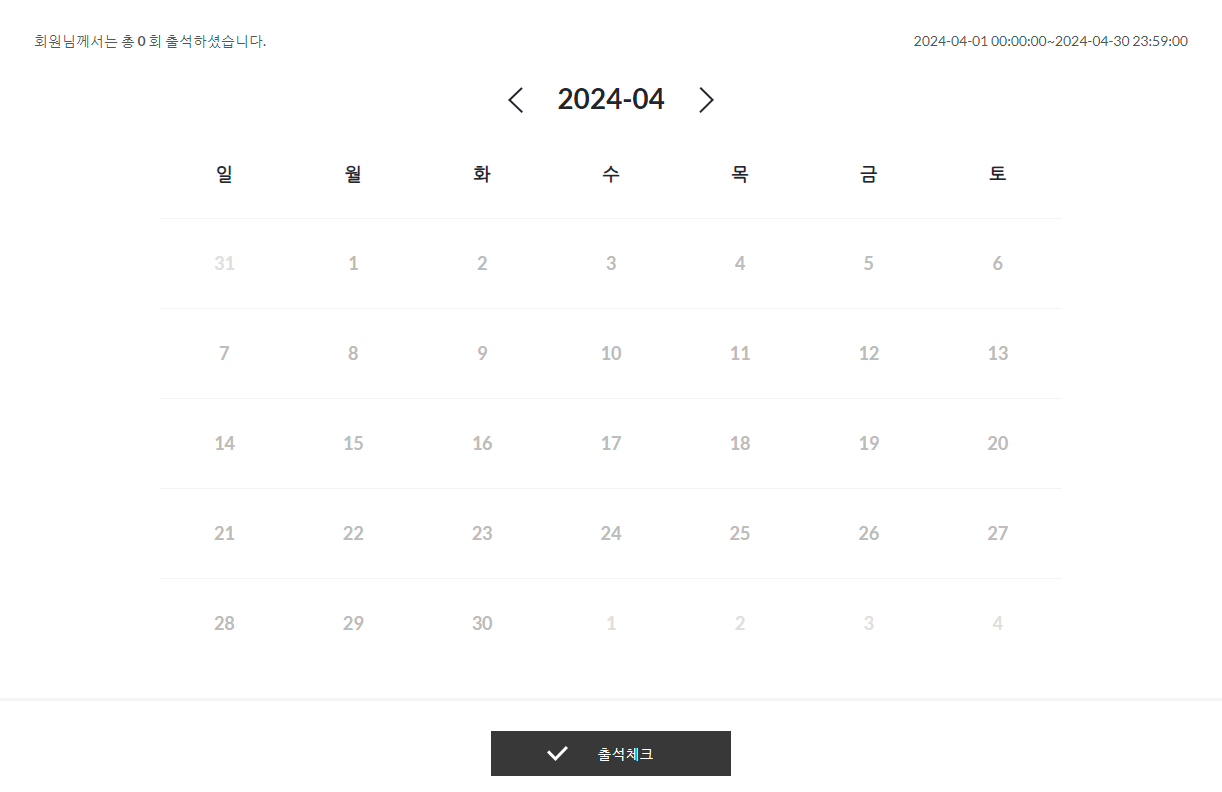Click calendar date 6
The height and width of the screenshot is (792, 1222).
click(998, 264)
